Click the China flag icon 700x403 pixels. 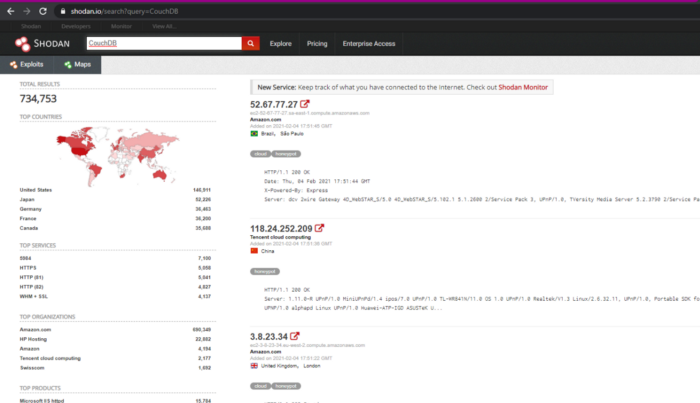tap(254, 251)
